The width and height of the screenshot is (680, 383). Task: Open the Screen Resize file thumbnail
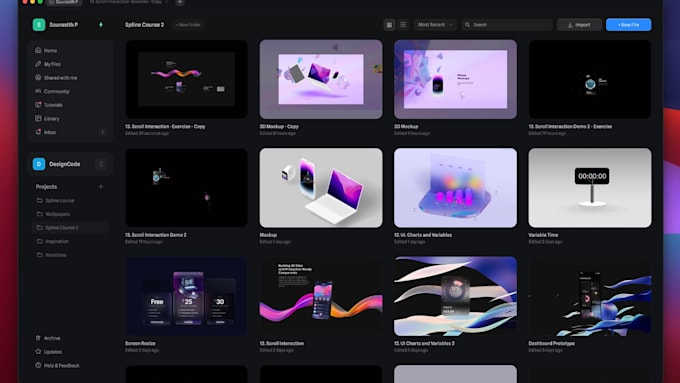[x=186, y=296]
